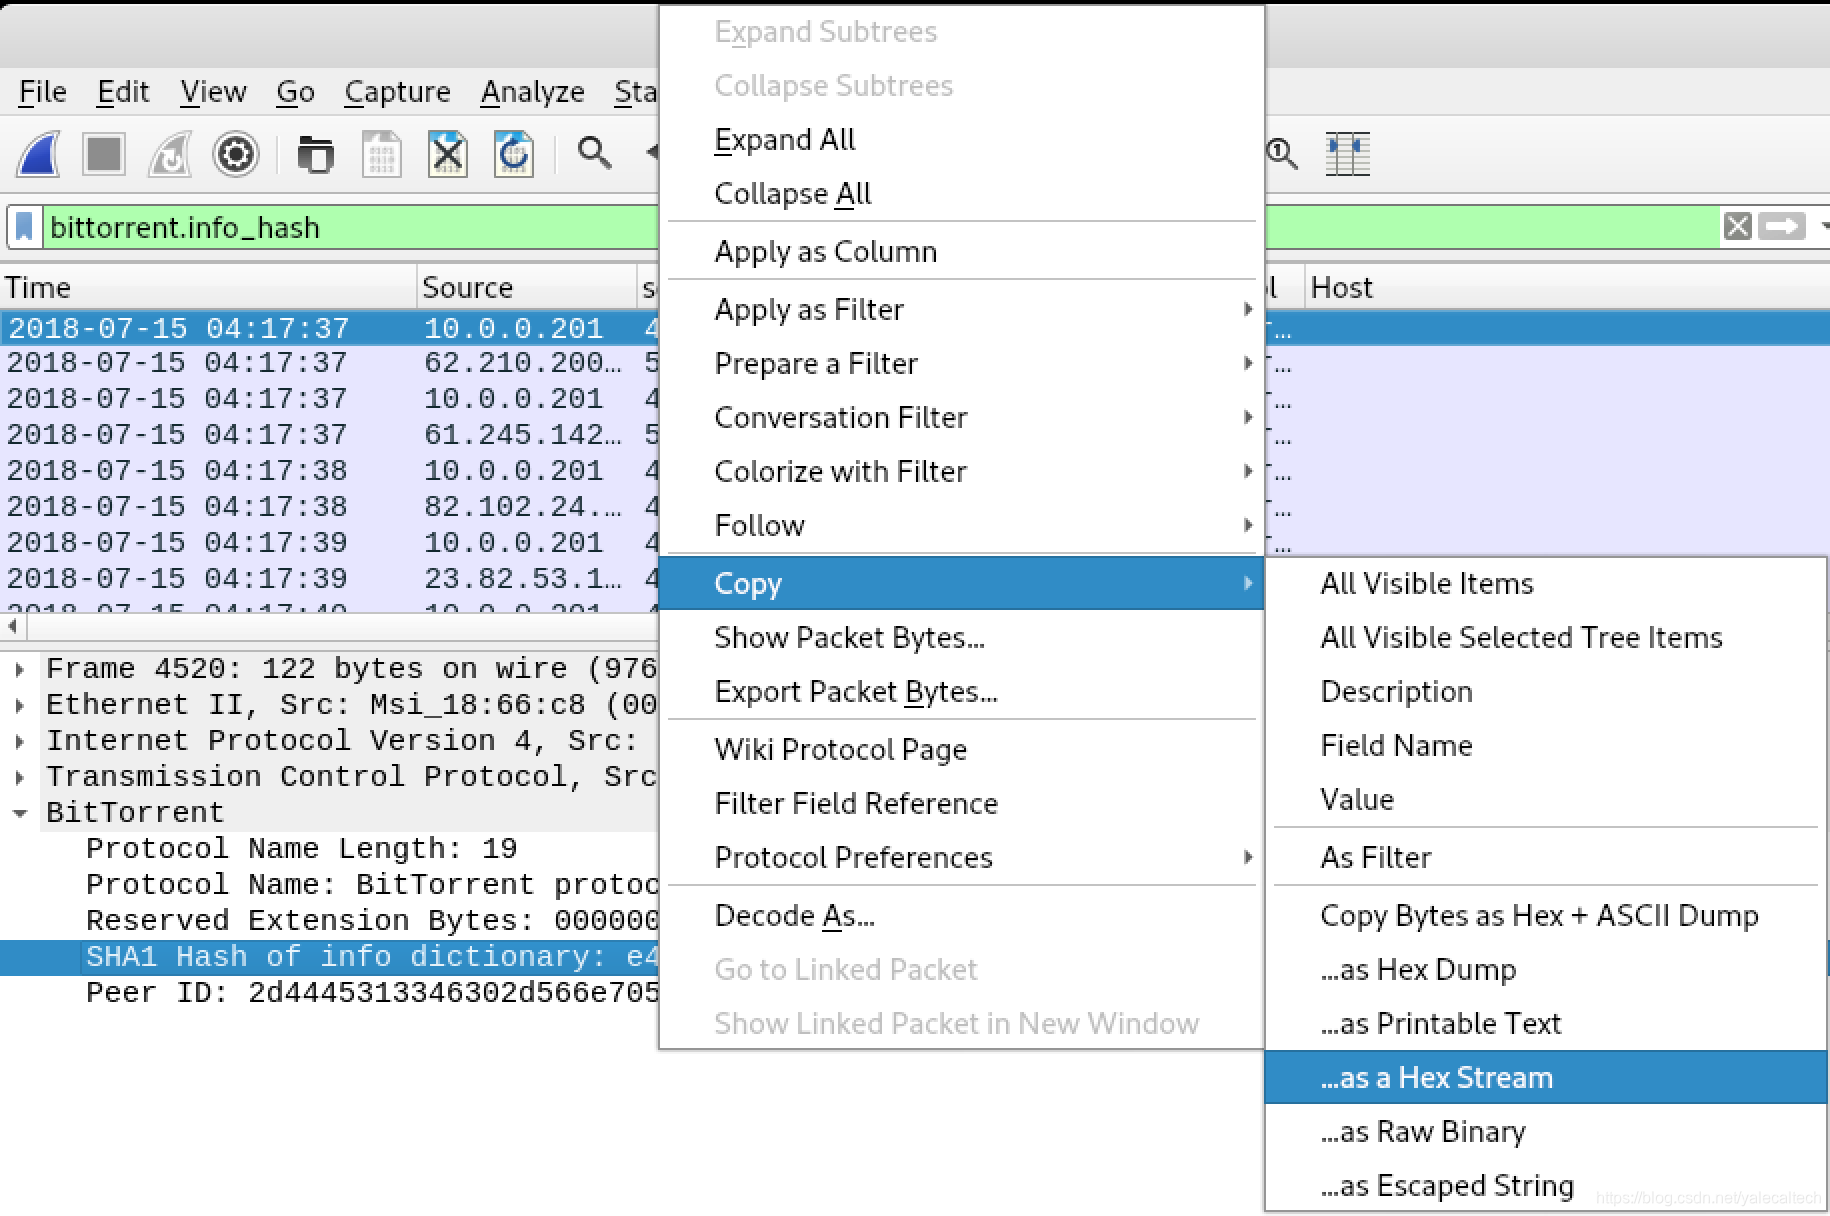Clear the display filter with X button

pyautogui.click(x=1737, y=227)
